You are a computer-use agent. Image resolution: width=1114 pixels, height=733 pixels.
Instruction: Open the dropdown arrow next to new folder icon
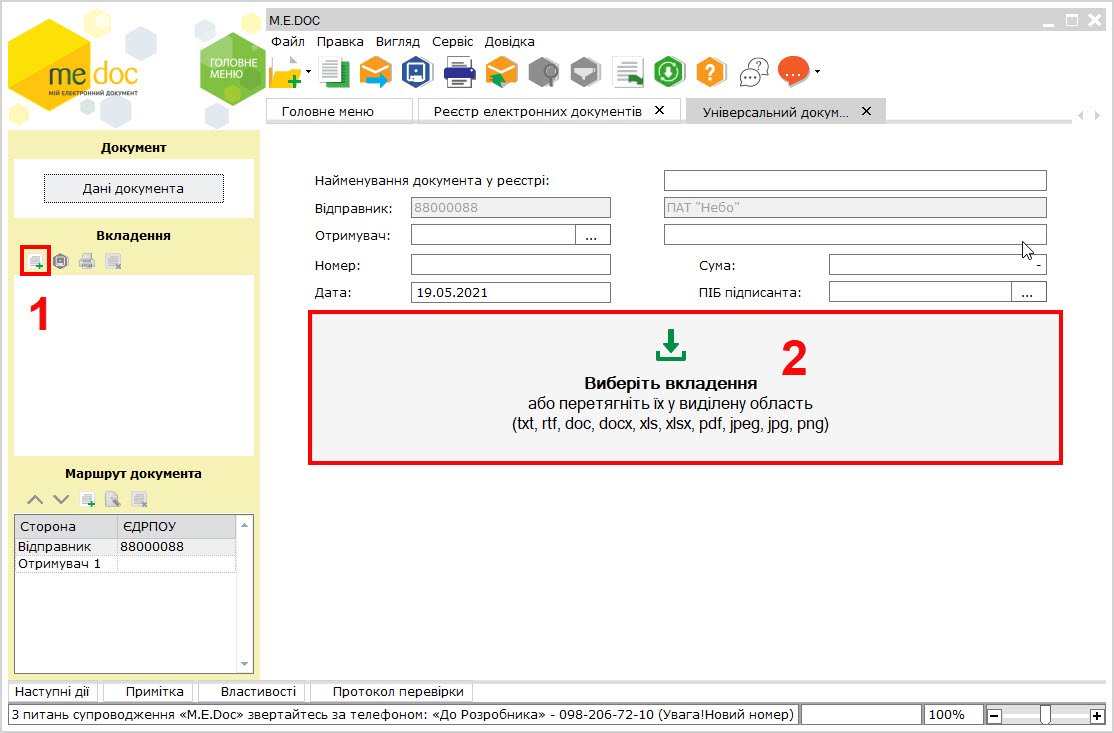tap(308, 72)
